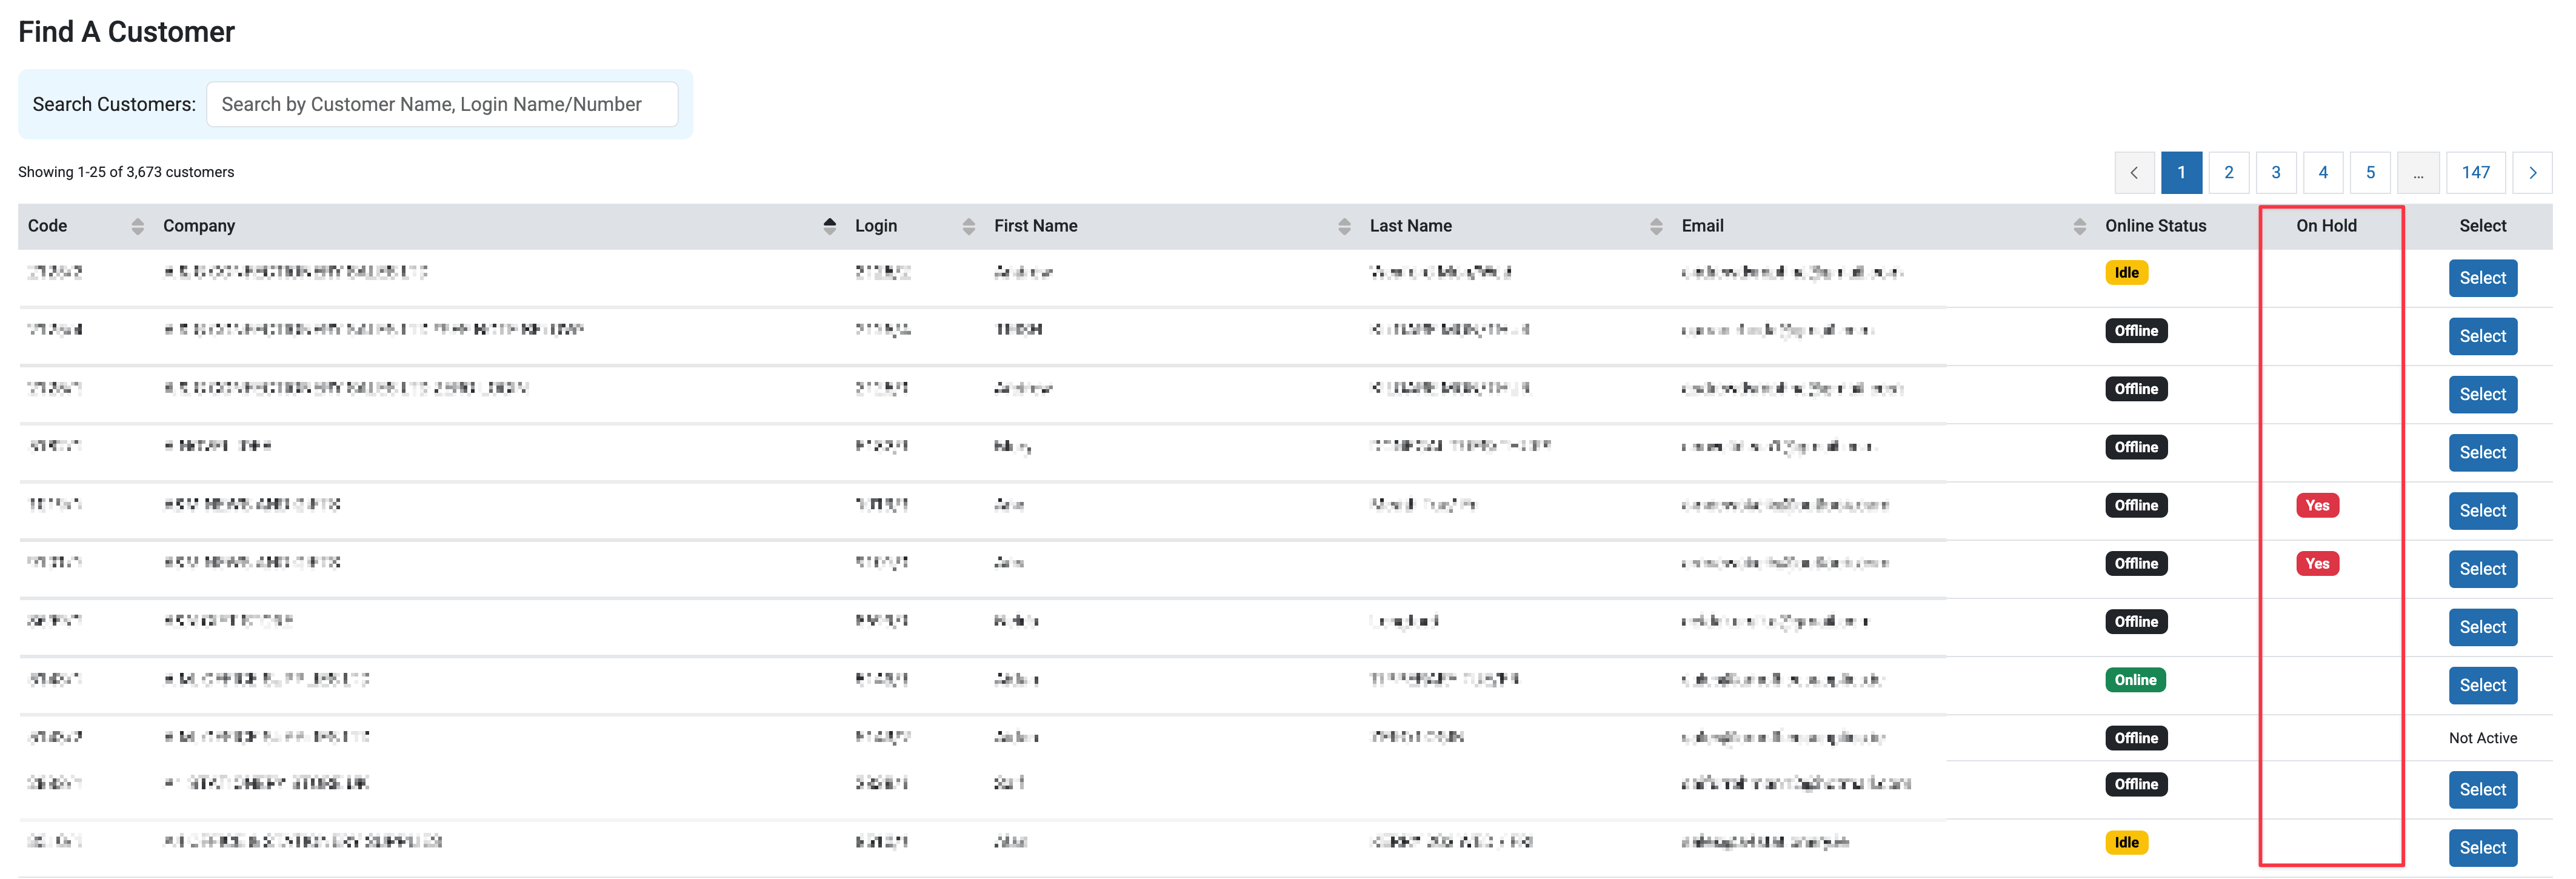Go to previous page chevron
This screenshot has height=879, width=2576.
pos(2134,173)
